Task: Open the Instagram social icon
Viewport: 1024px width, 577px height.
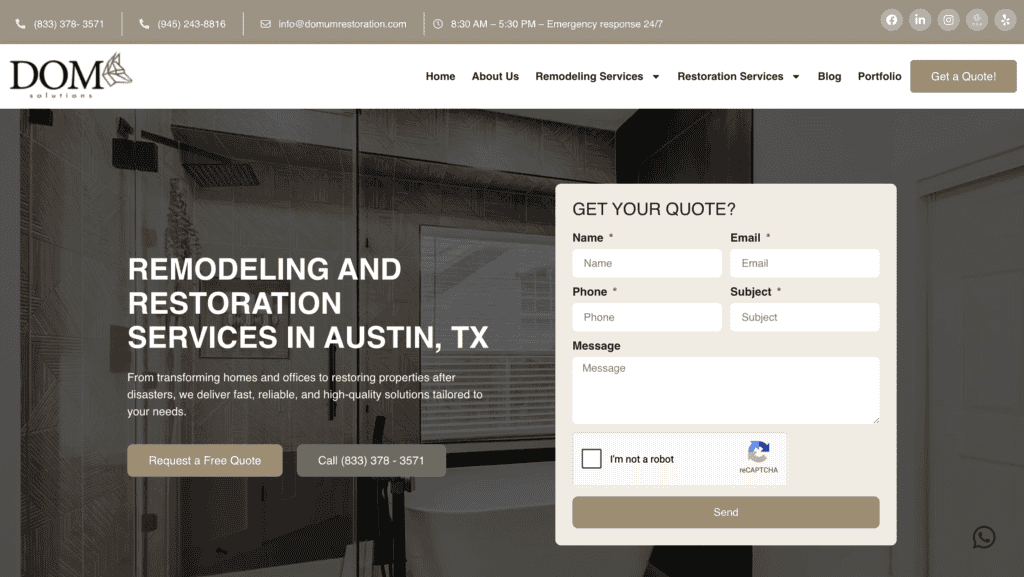Action: 948,20
